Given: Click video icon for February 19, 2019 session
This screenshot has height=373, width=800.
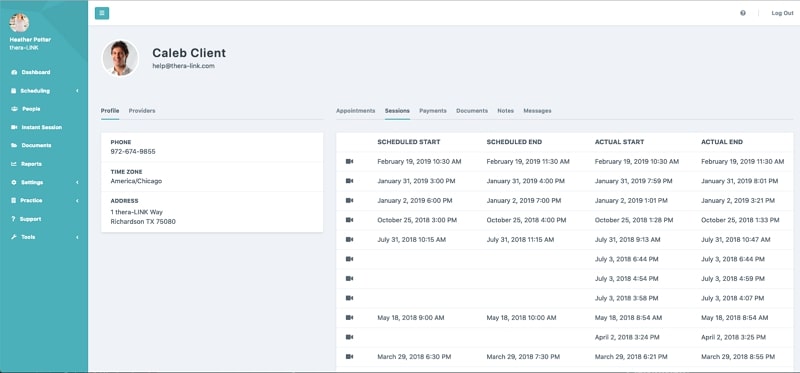Looking at the screenshot, I should [x=349, y=161].
